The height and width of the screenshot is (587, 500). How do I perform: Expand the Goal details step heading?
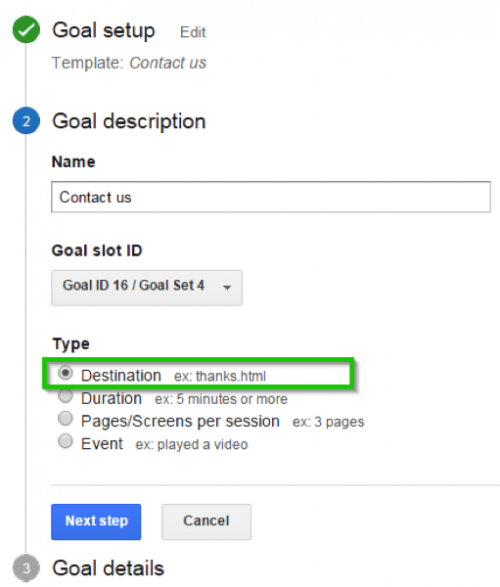coord(108,568)
